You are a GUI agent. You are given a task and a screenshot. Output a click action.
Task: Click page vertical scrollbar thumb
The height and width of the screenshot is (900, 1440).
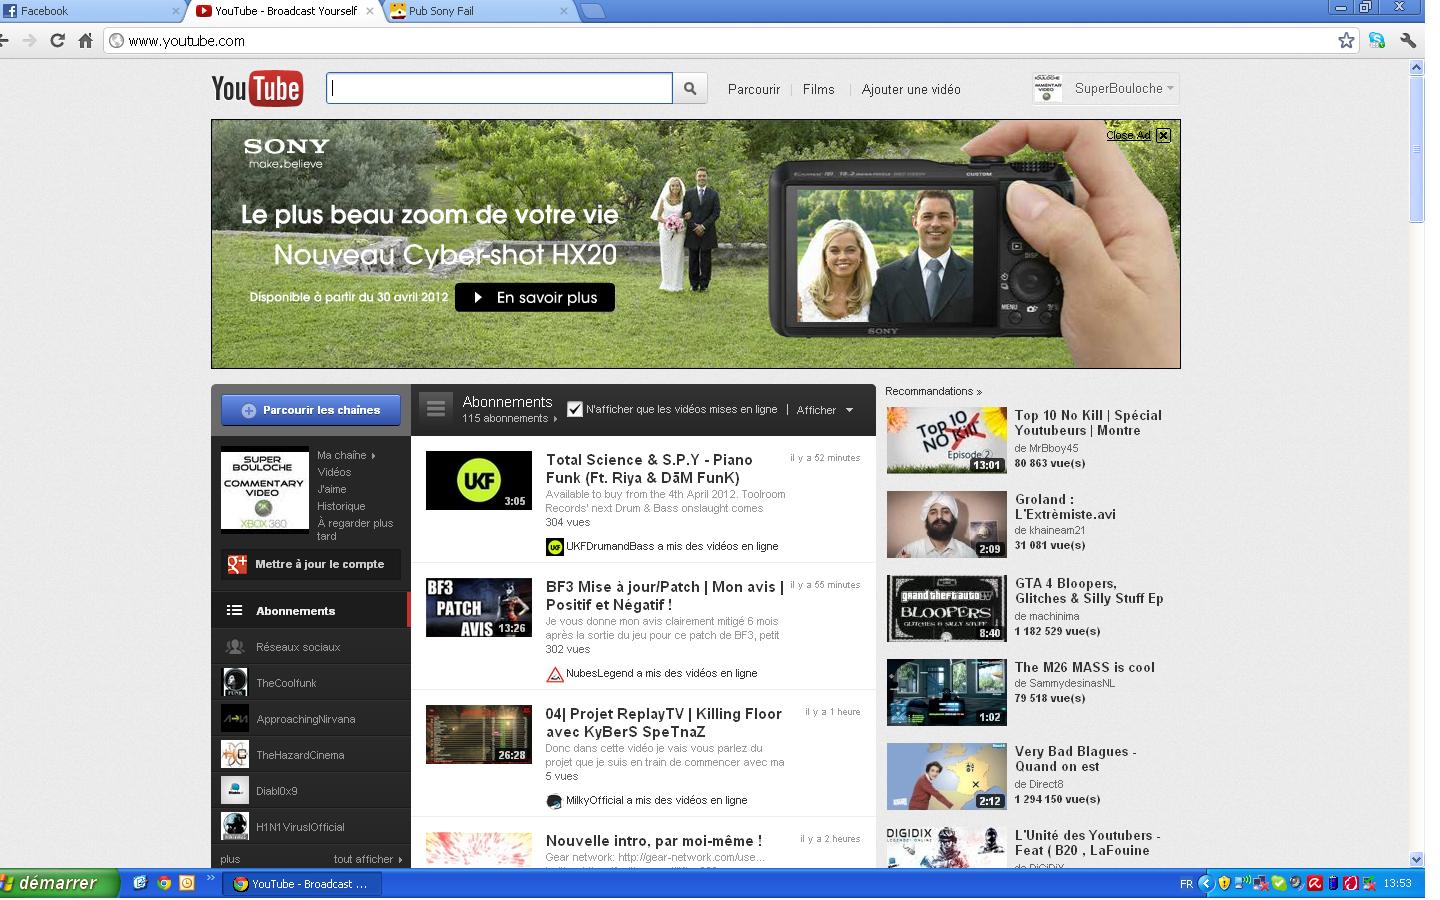coord(1416,150)
